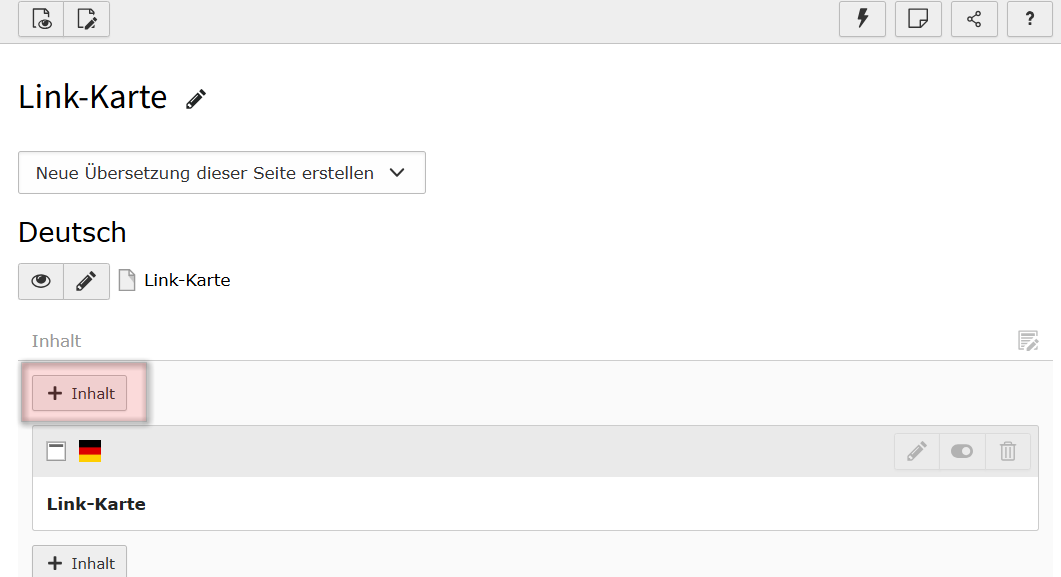The width and height of the screenshot is (1061, 577).
Task: Click the edit column icon at the right of the Inhalt header
Action: tap(1028, 341)
